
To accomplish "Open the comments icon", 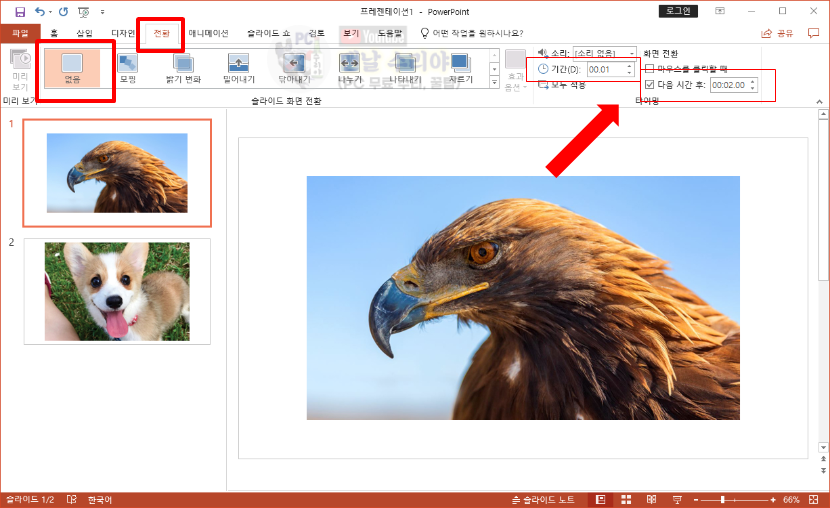I will 814,33.
